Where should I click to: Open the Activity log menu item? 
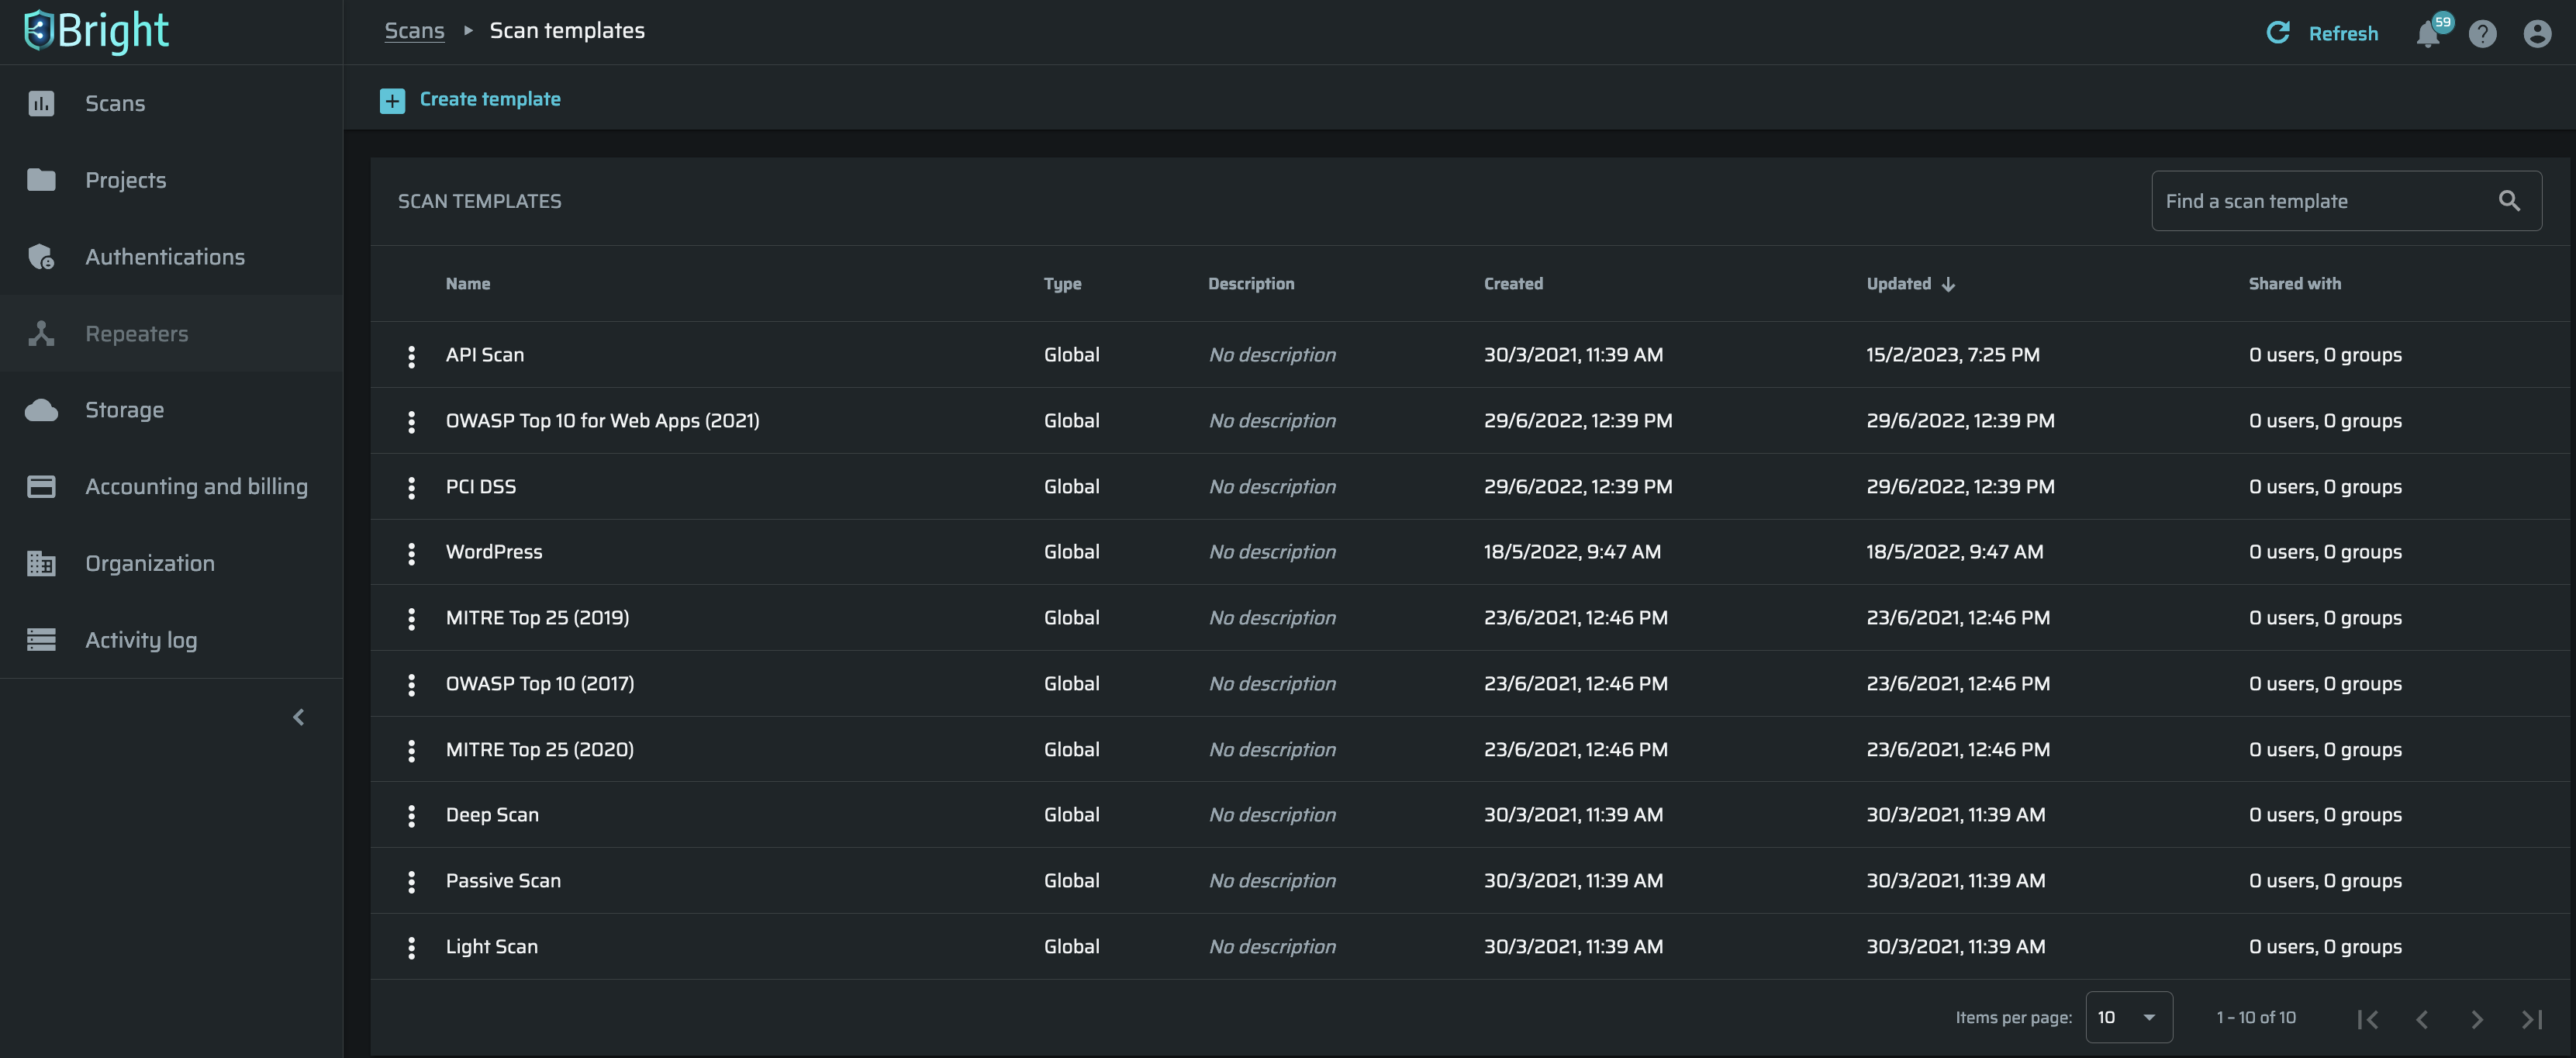point(140,640)
